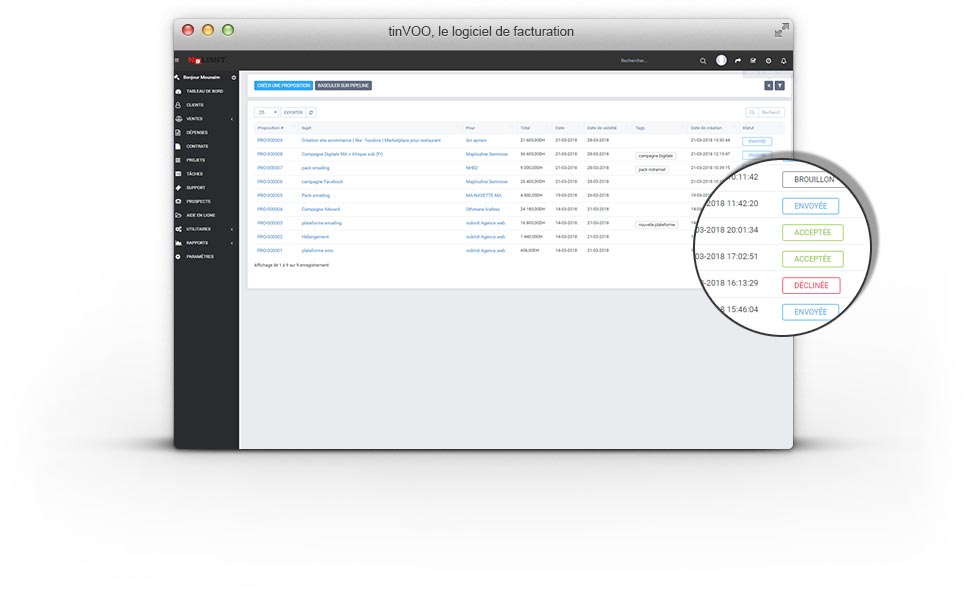Go to Contrats in the sidebar
This screenshot has height=602, width=969.
pyautogui.click(x=197, y=146)
